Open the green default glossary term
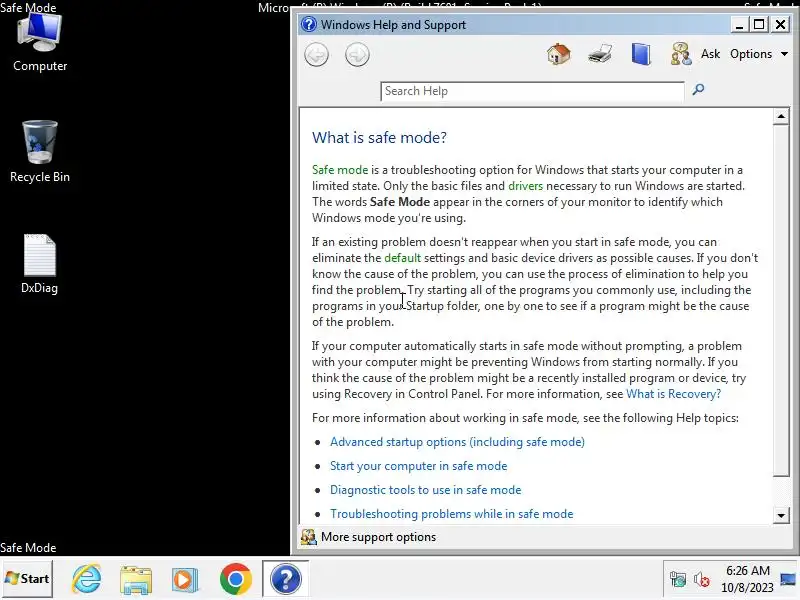 403,258
